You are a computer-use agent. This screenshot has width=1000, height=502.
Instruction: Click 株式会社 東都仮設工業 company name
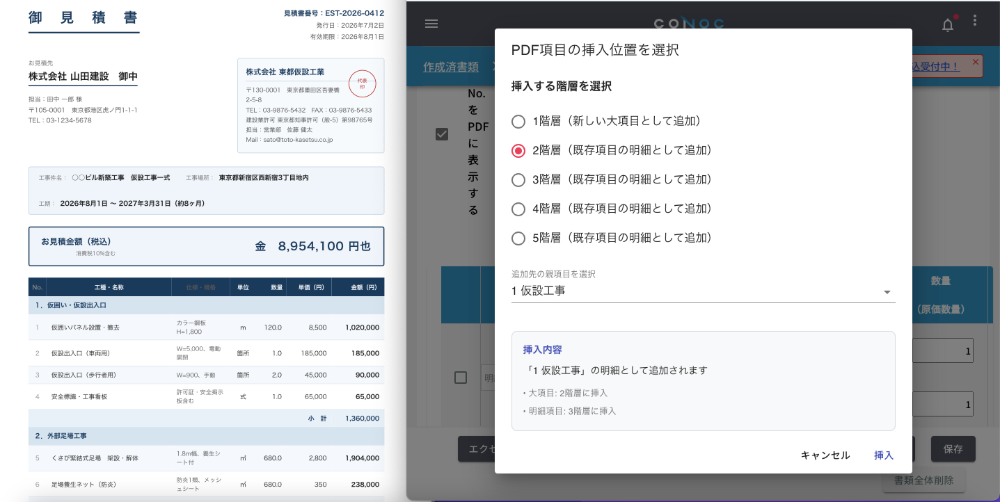[285, 71]
